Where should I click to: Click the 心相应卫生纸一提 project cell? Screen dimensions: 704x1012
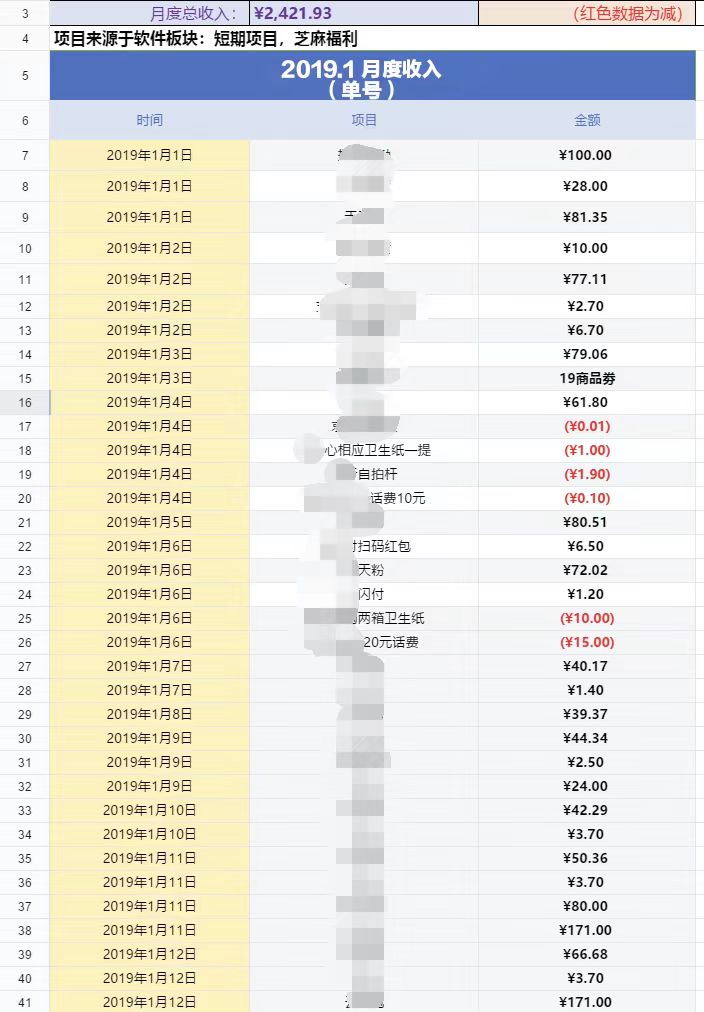pyautogui.click(x=364, y=450)
